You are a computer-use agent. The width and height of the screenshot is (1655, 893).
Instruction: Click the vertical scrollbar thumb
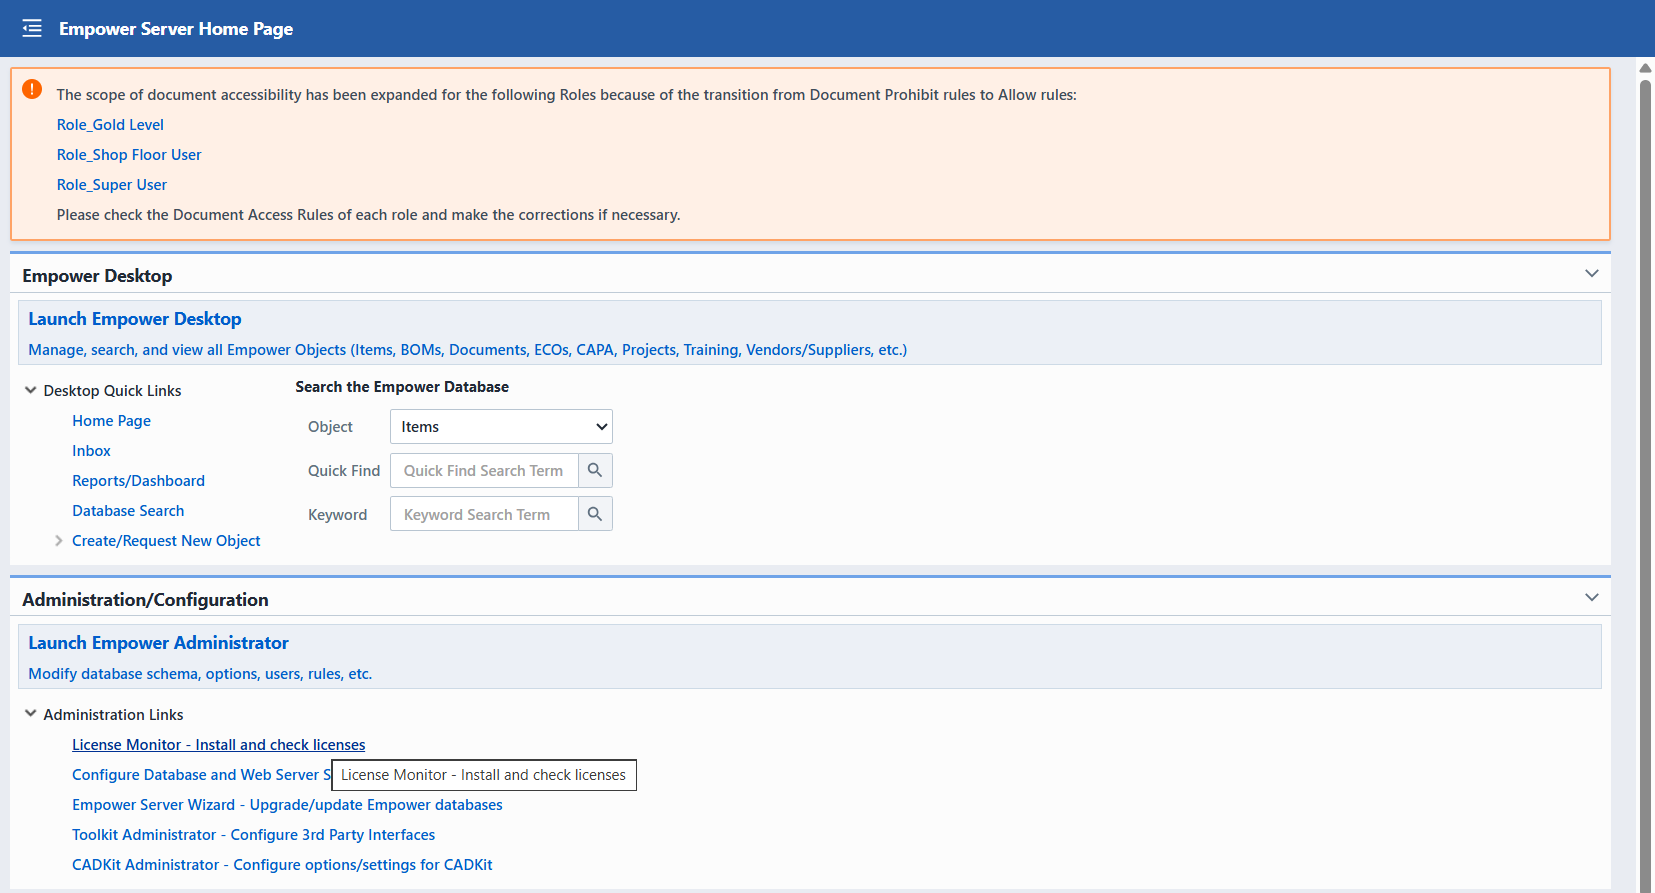(x=1645, y=485)
